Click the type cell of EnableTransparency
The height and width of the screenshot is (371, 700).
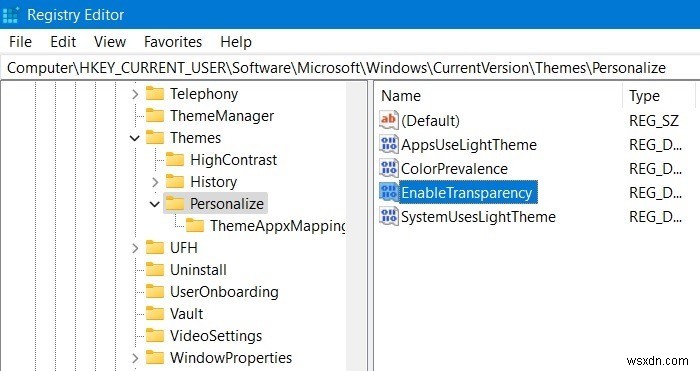click(655, 192)
